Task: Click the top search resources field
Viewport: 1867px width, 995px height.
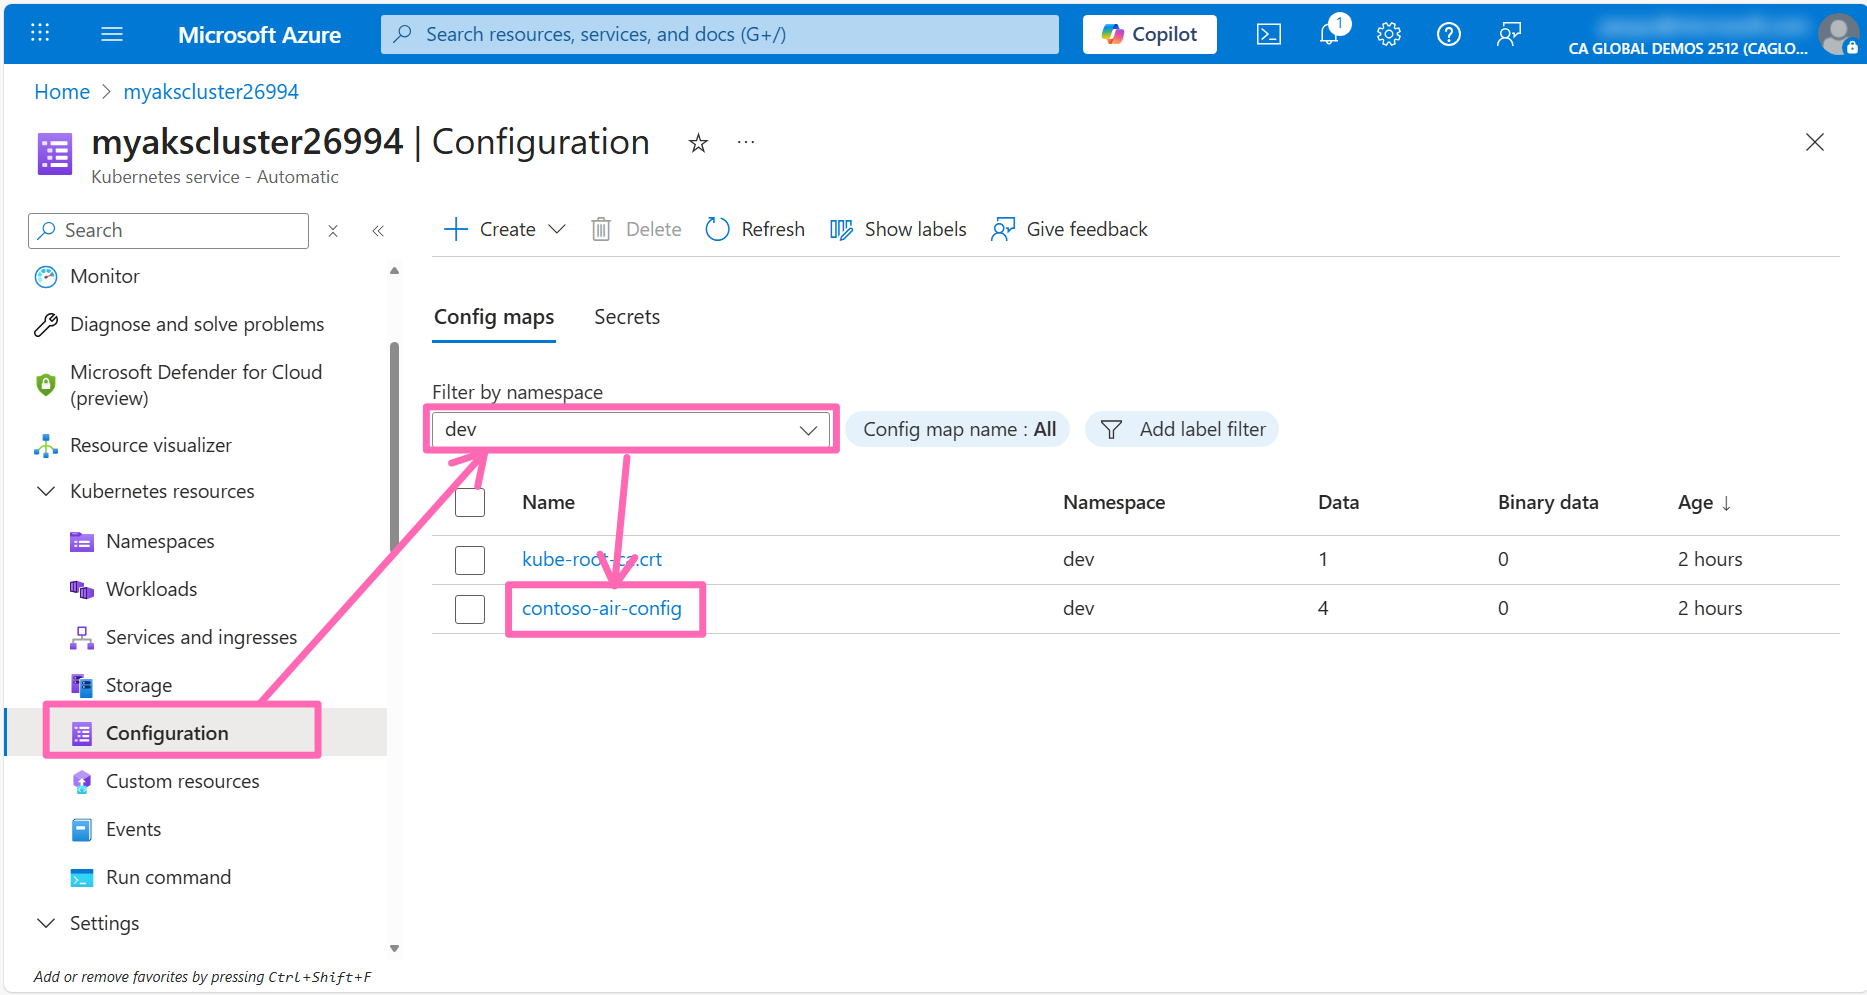Action: [720, 34]
